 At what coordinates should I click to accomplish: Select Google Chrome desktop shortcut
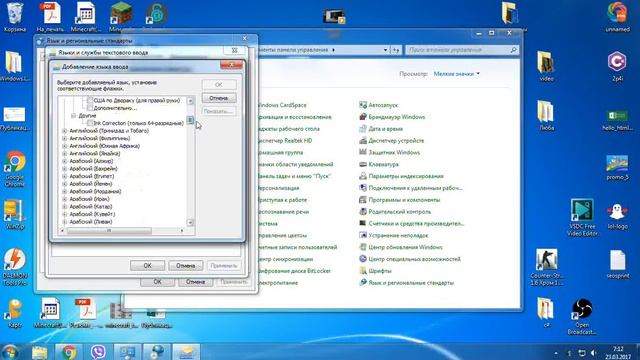click(15, 169)
